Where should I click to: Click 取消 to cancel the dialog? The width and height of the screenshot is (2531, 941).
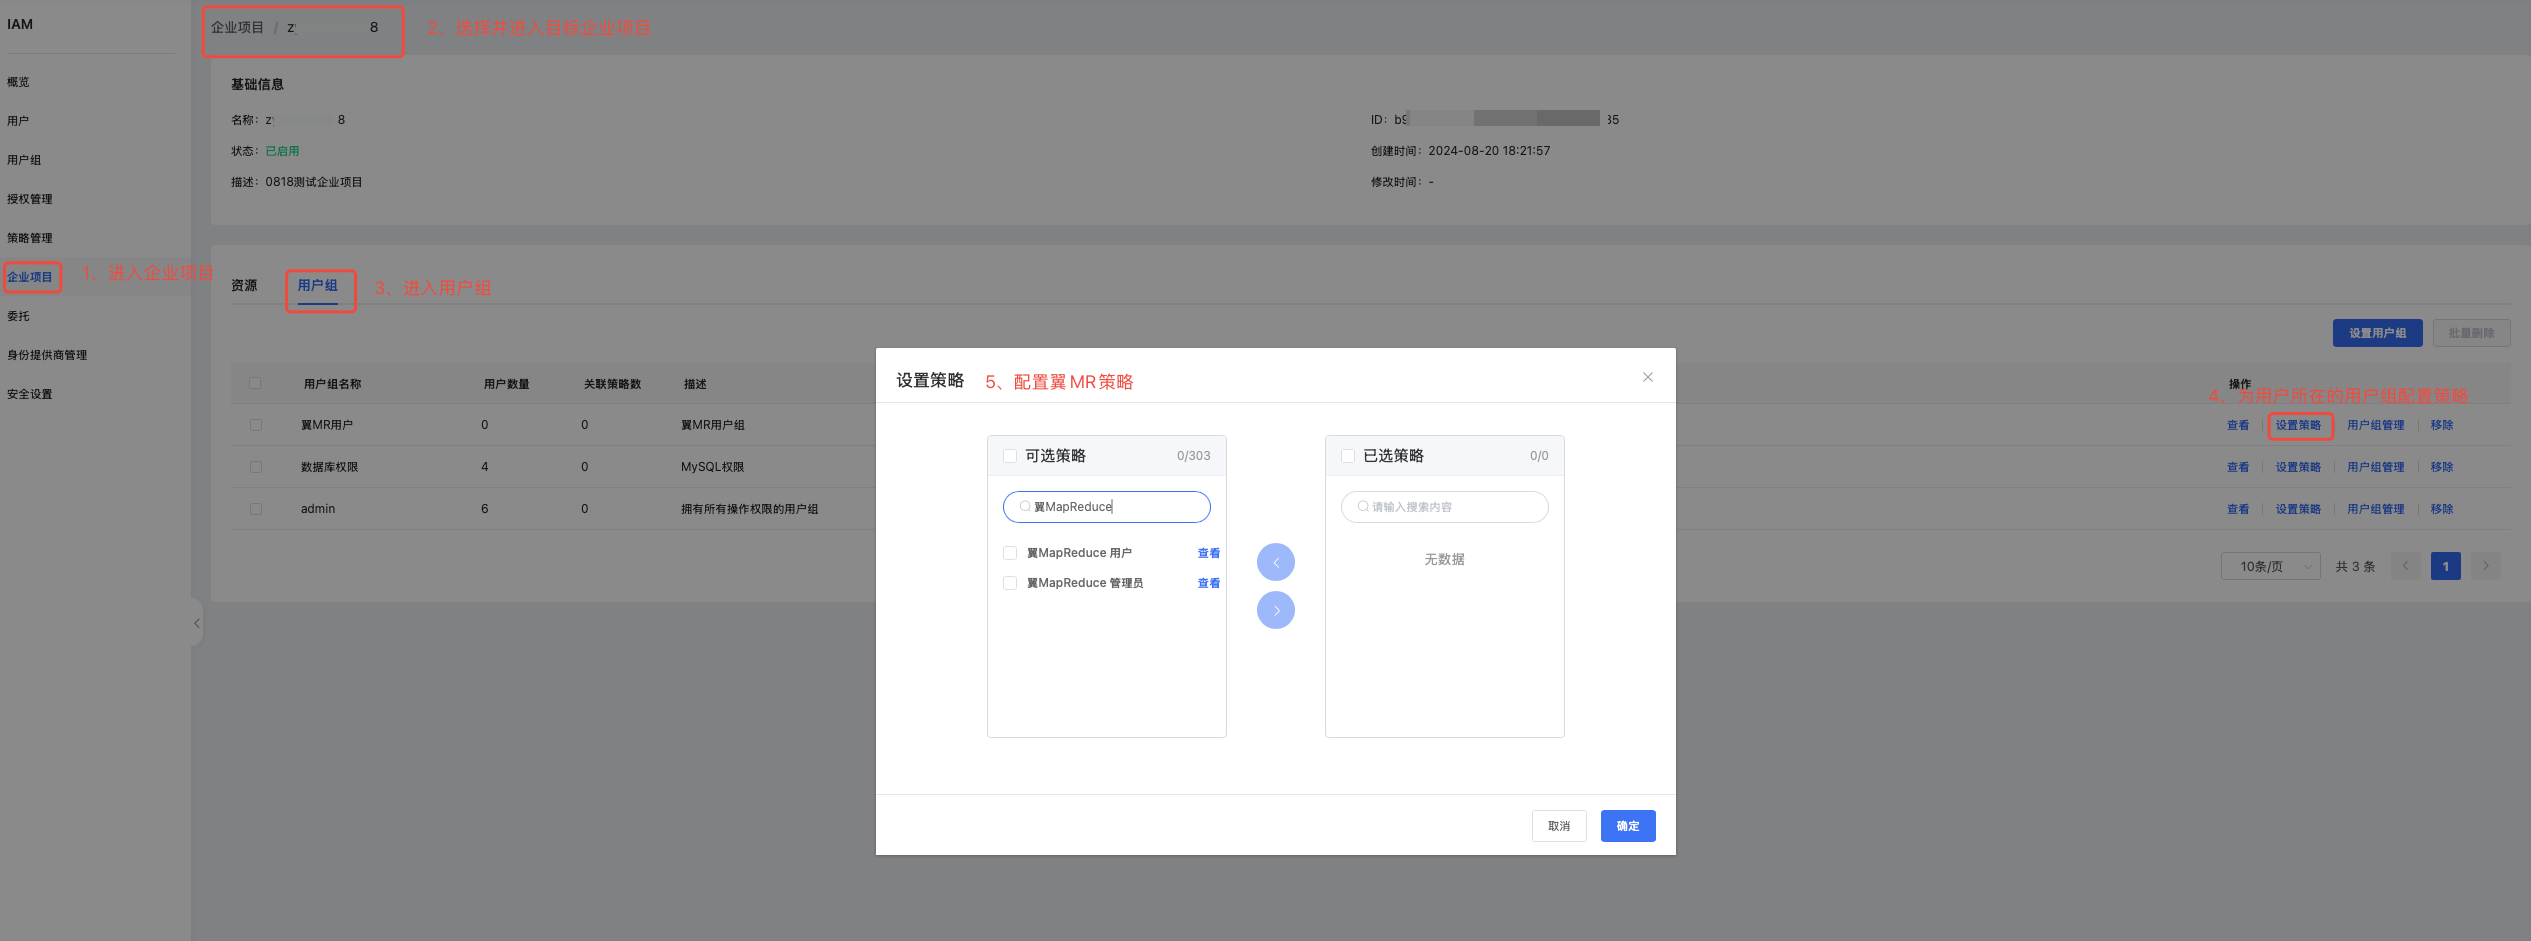click(1558, 826)
